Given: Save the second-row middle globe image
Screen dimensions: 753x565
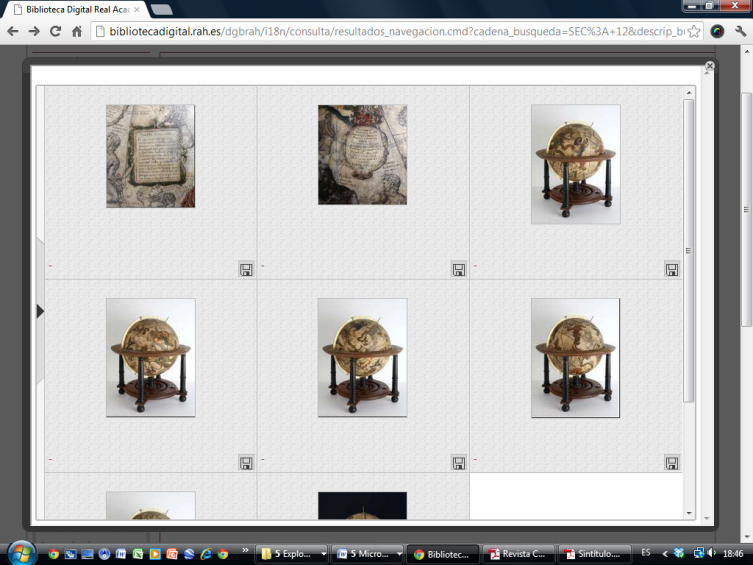Looking at the screenshot, I should click(x=459, y=463).
